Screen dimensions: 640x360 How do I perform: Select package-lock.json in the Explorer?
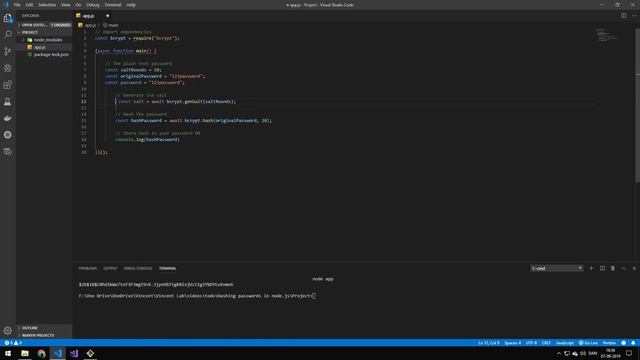[44, 54]
